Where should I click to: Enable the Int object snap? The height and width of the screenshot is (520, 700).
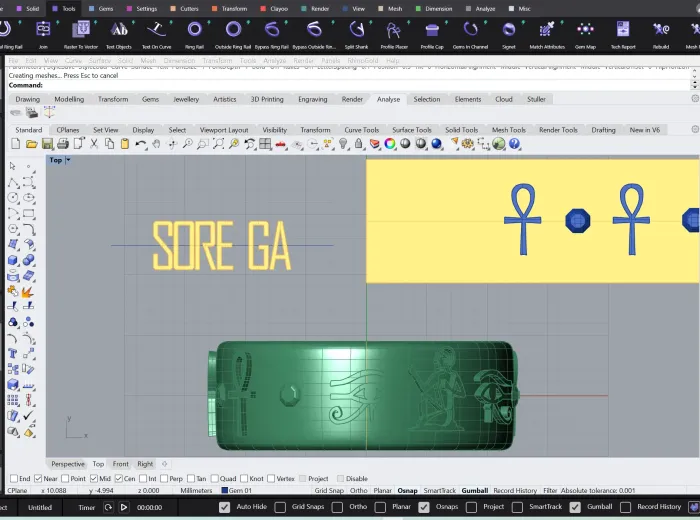143,478
